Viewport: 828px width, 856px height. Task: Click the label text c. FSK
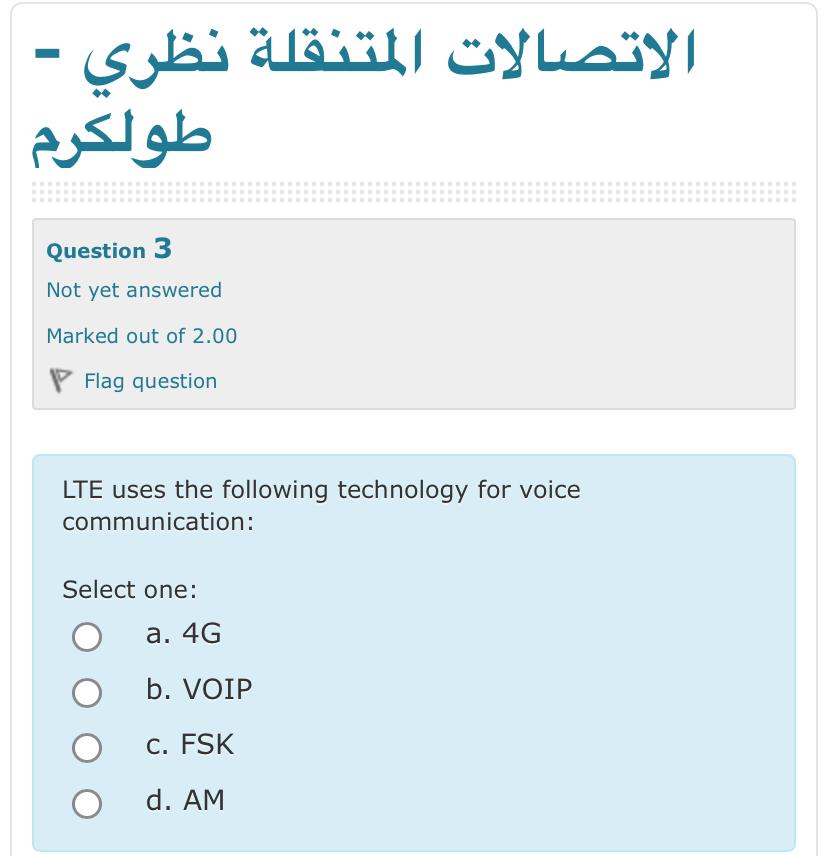pos(189,746)
